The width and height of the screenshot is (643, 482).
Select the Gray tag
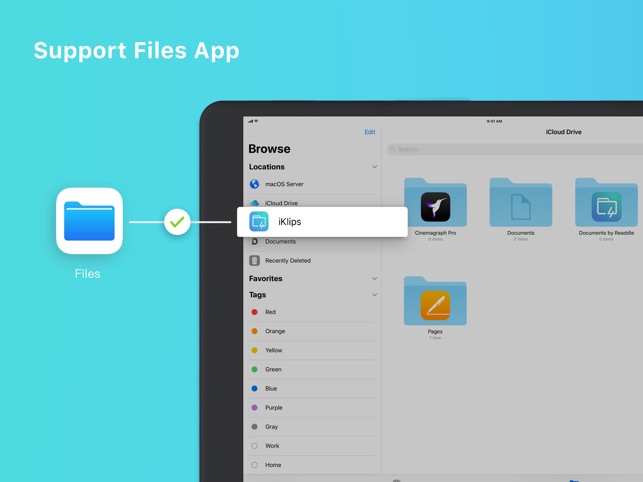(x=312, y=427)
